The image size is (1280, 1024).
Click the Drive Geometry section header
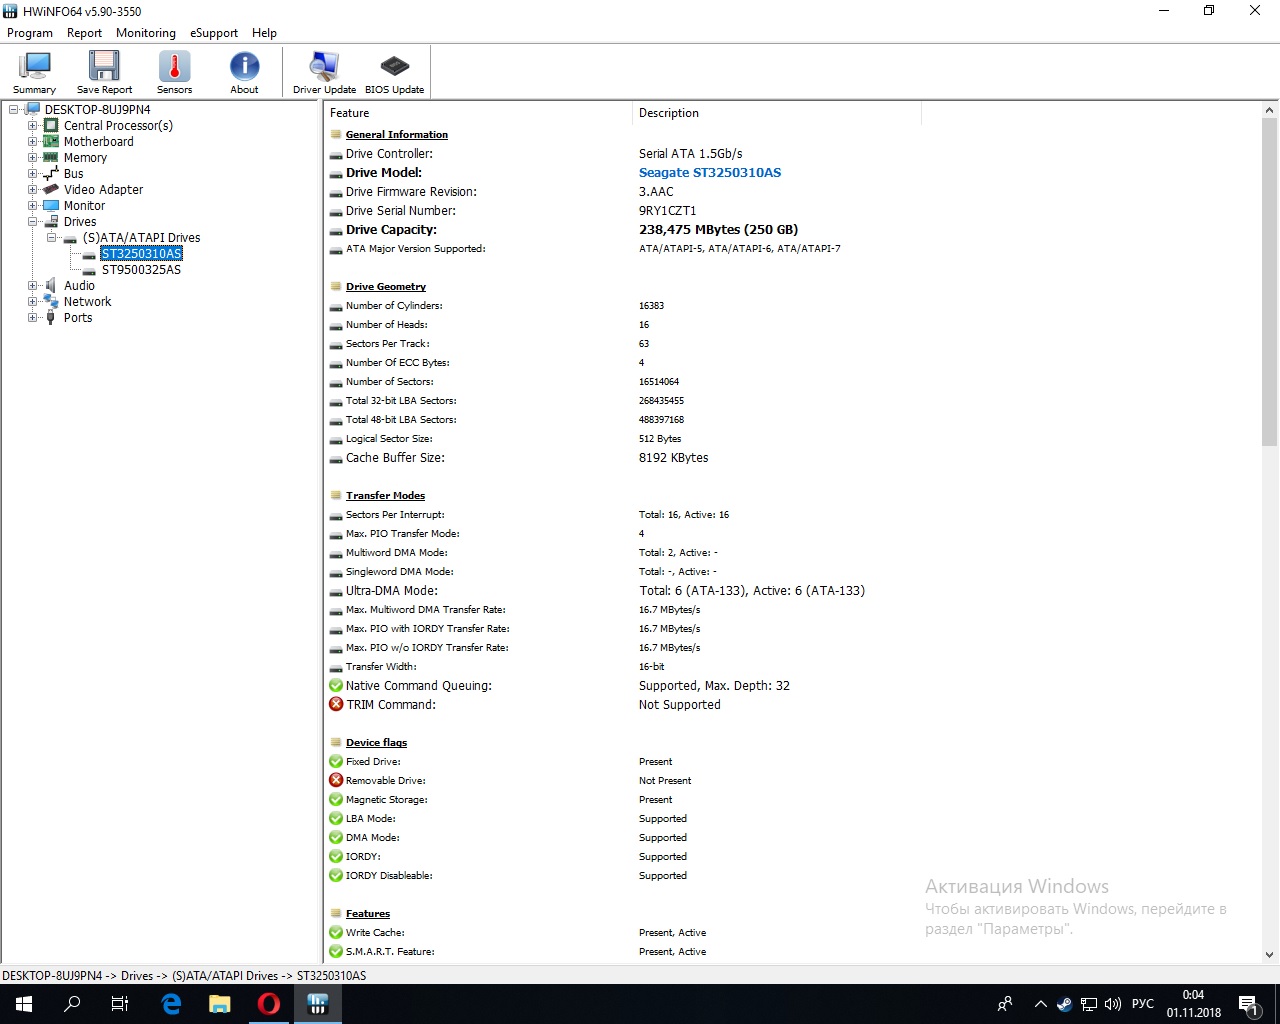click(x=386, y=287)
